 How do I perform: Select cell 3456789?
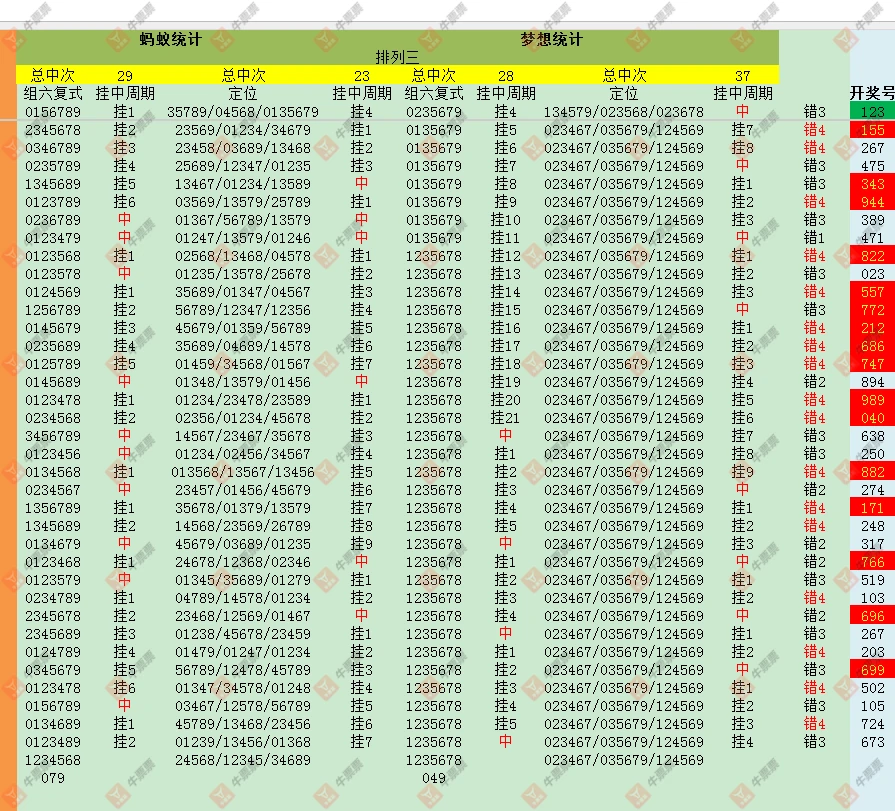coord(53,436)
